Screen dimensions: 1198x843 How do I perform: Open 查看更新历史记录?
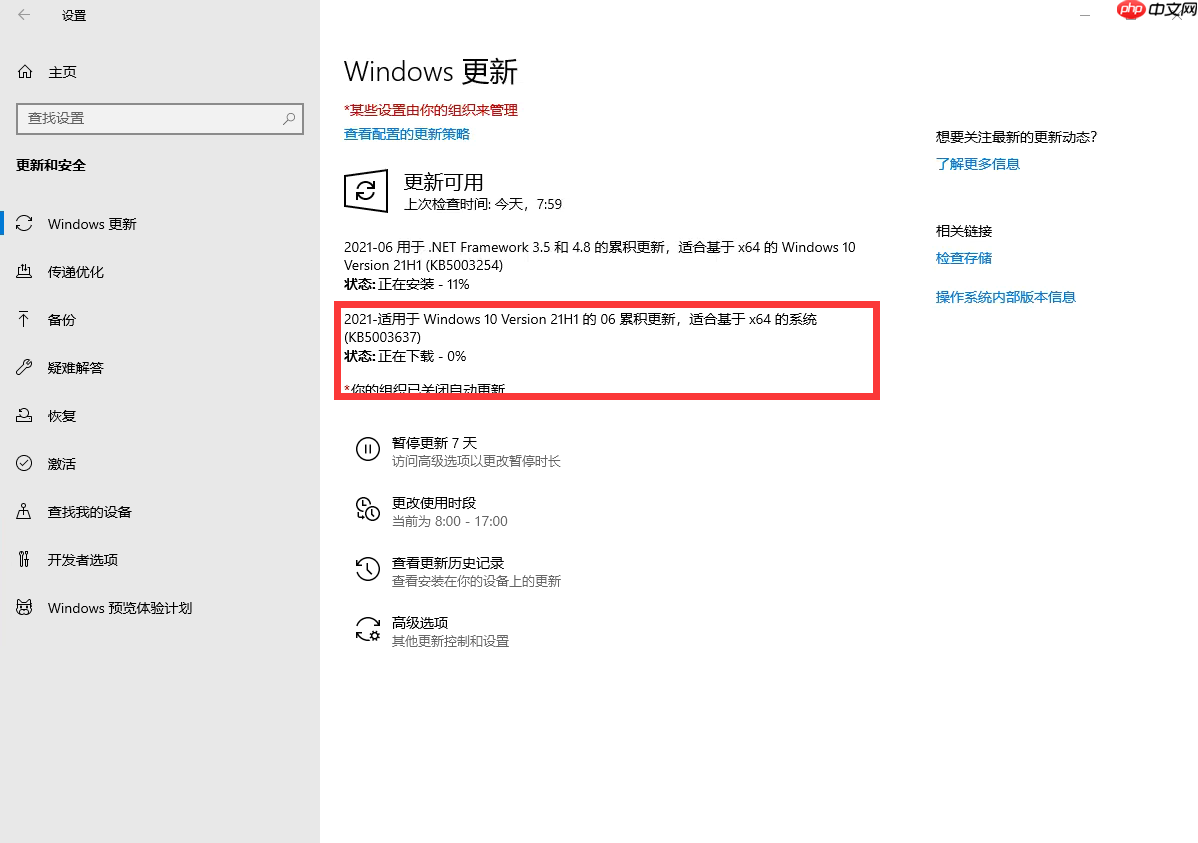[x=448, y=562]
